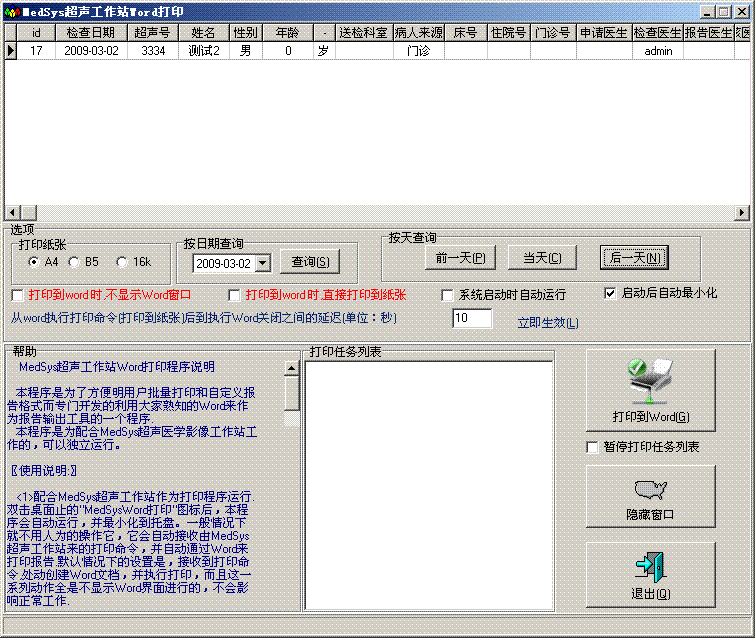Click the map icon on Hide Window button
This screenshot has width=755, height=638.
point(651,490)
